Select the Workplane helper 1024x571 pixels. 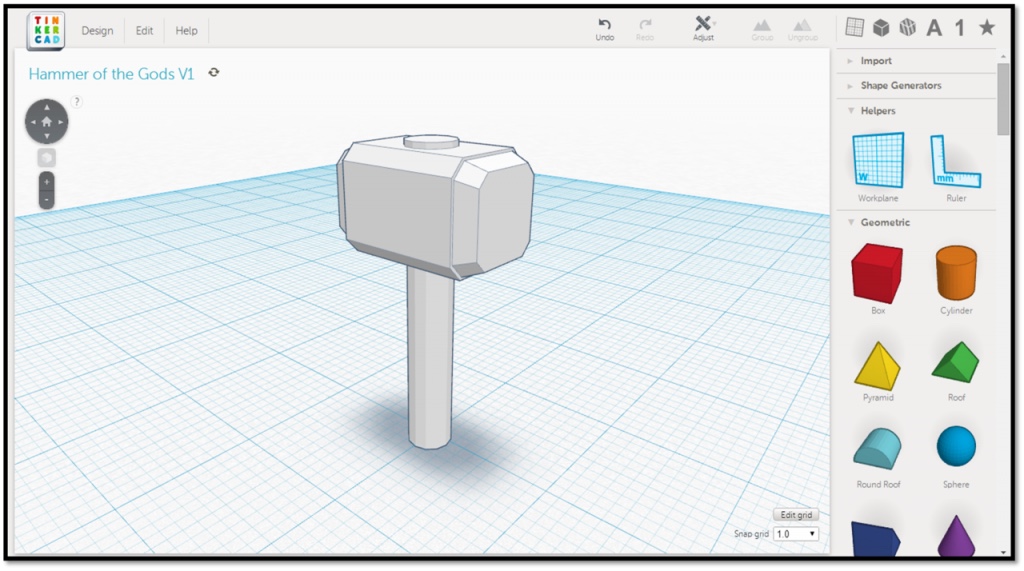coord(878,167)
